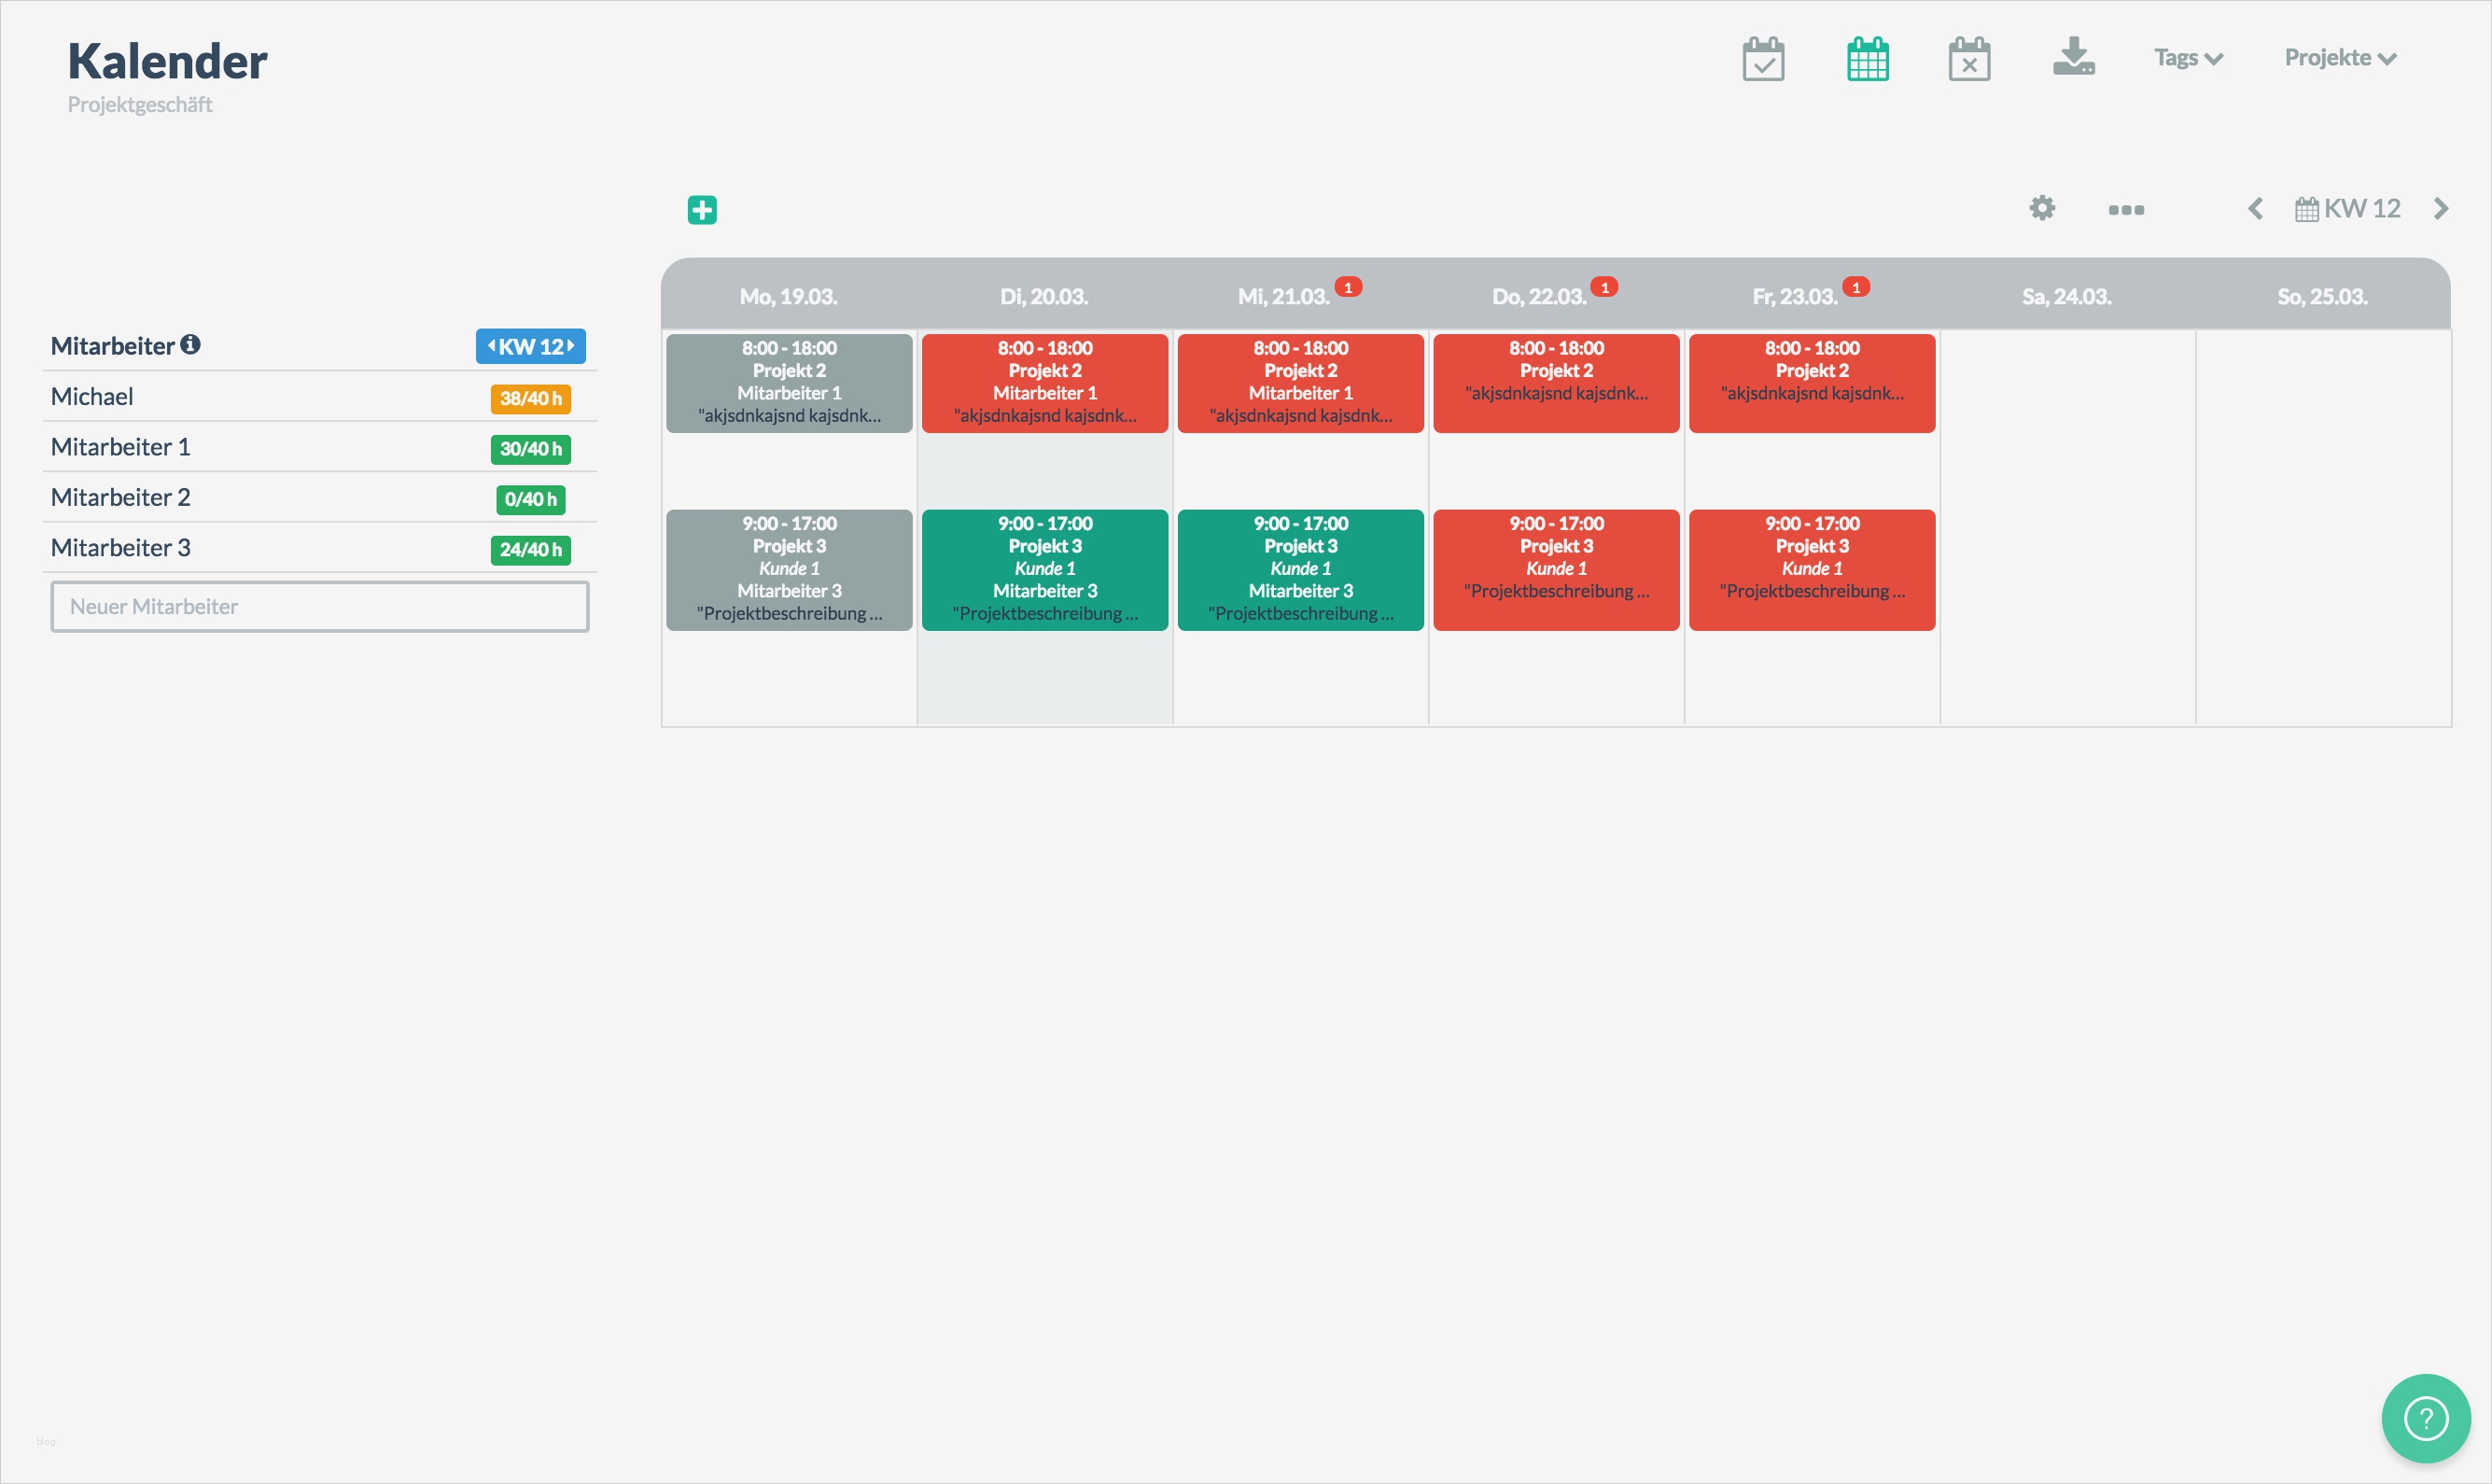
Task: Open the three dots more options
Action: click(x=2126, y=210)
